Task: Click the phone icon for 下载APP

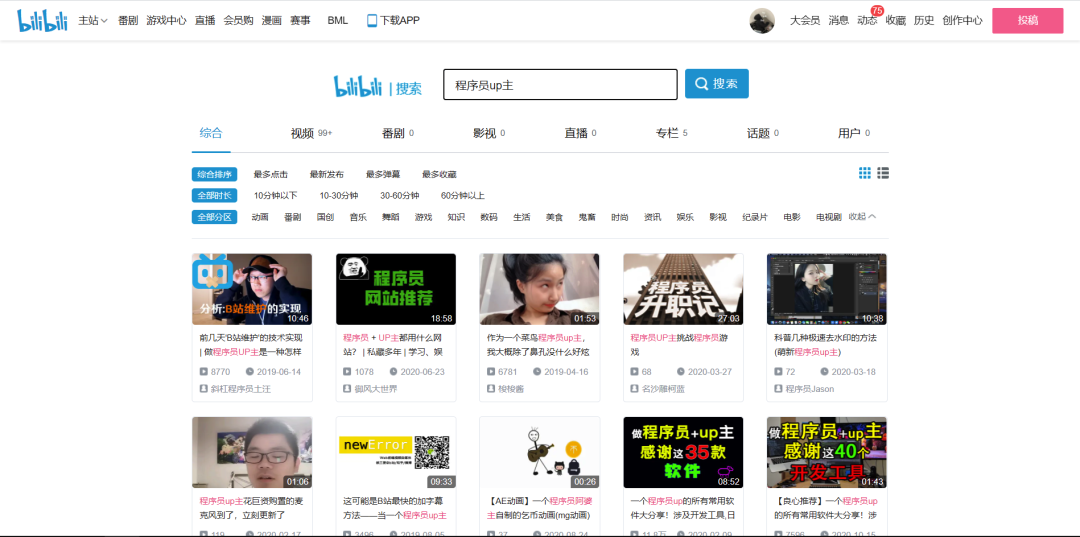Action: 372,21
